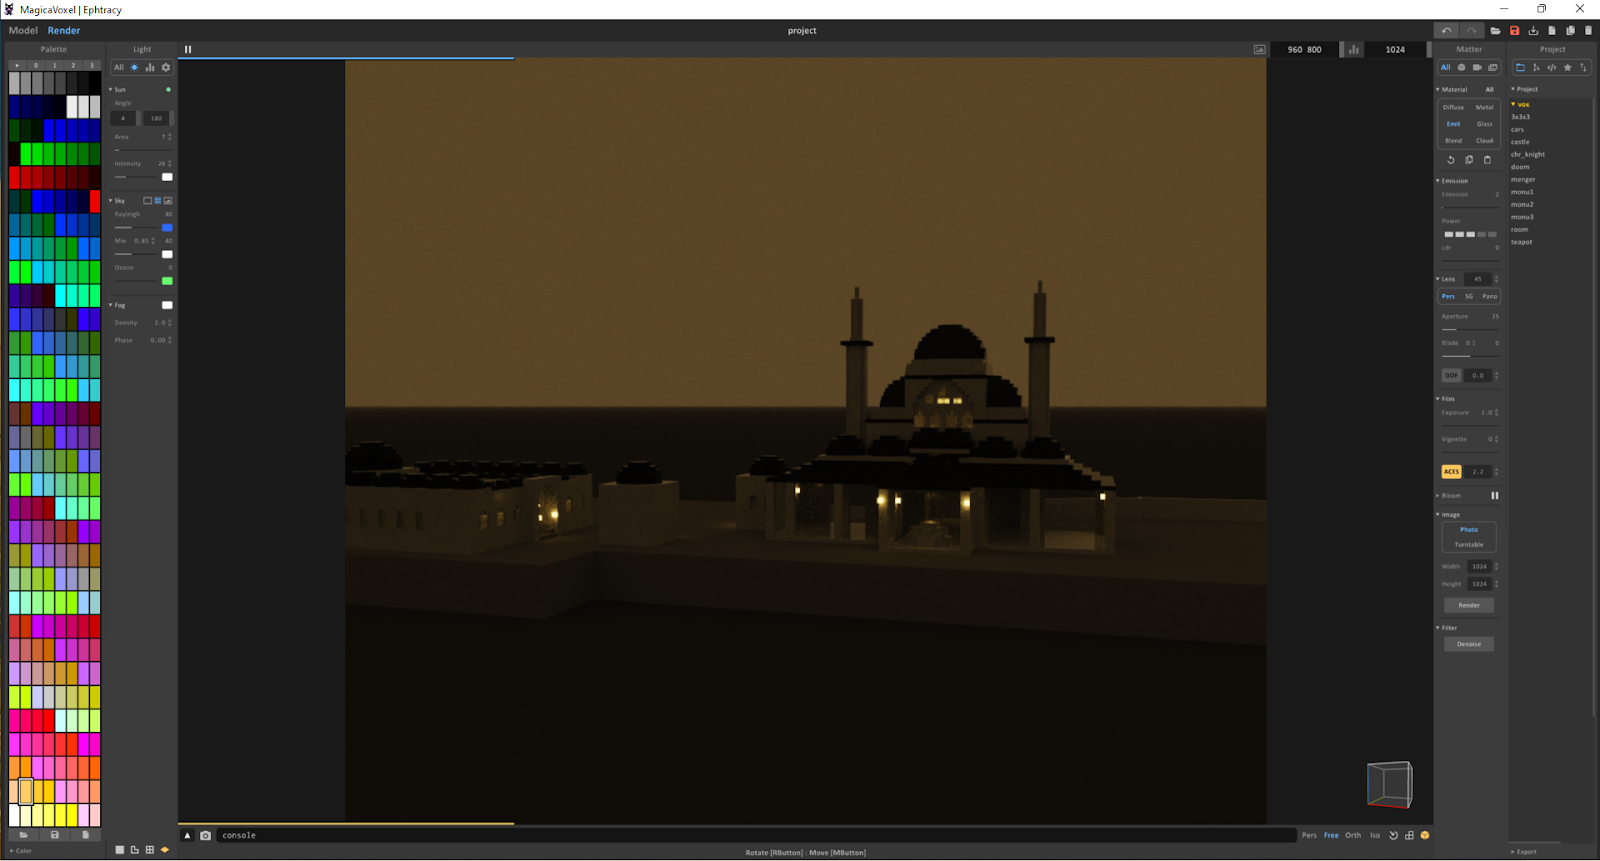Screen dimensions: 1600x861
Task: Collapse the Film section
Action: [x=1438, y=399]
